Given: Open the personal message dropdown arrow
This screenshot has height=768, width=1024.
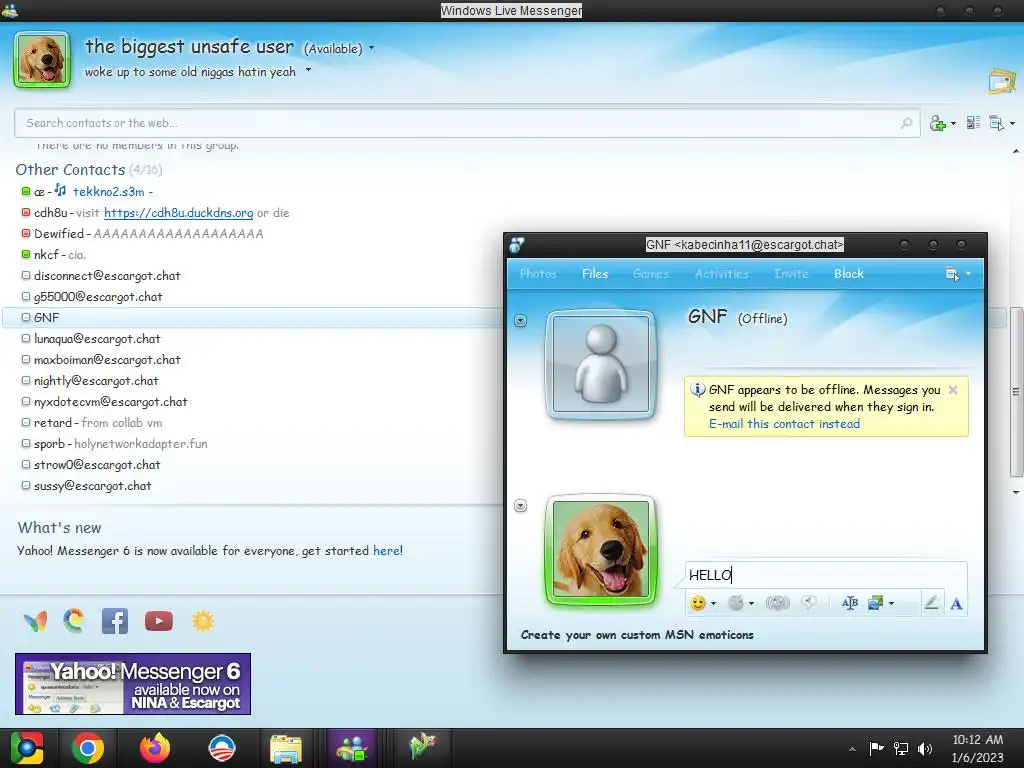Looking at the screenshot, I should (x=308, y=70).
